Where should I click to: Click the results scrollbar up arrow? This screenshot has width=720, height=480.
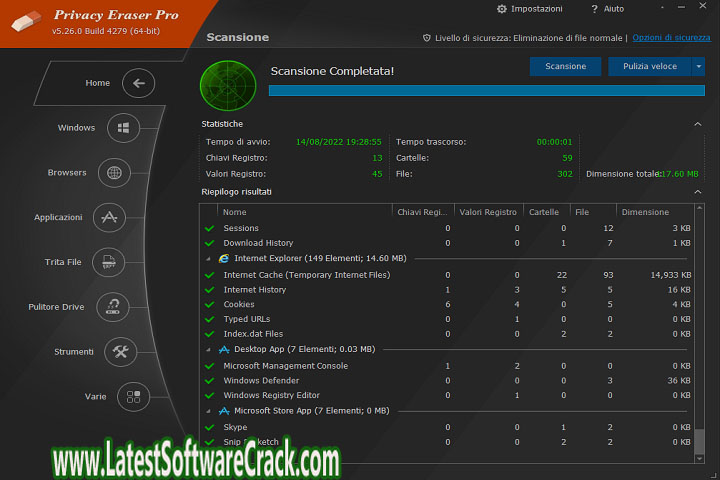[x=699, y=209]
